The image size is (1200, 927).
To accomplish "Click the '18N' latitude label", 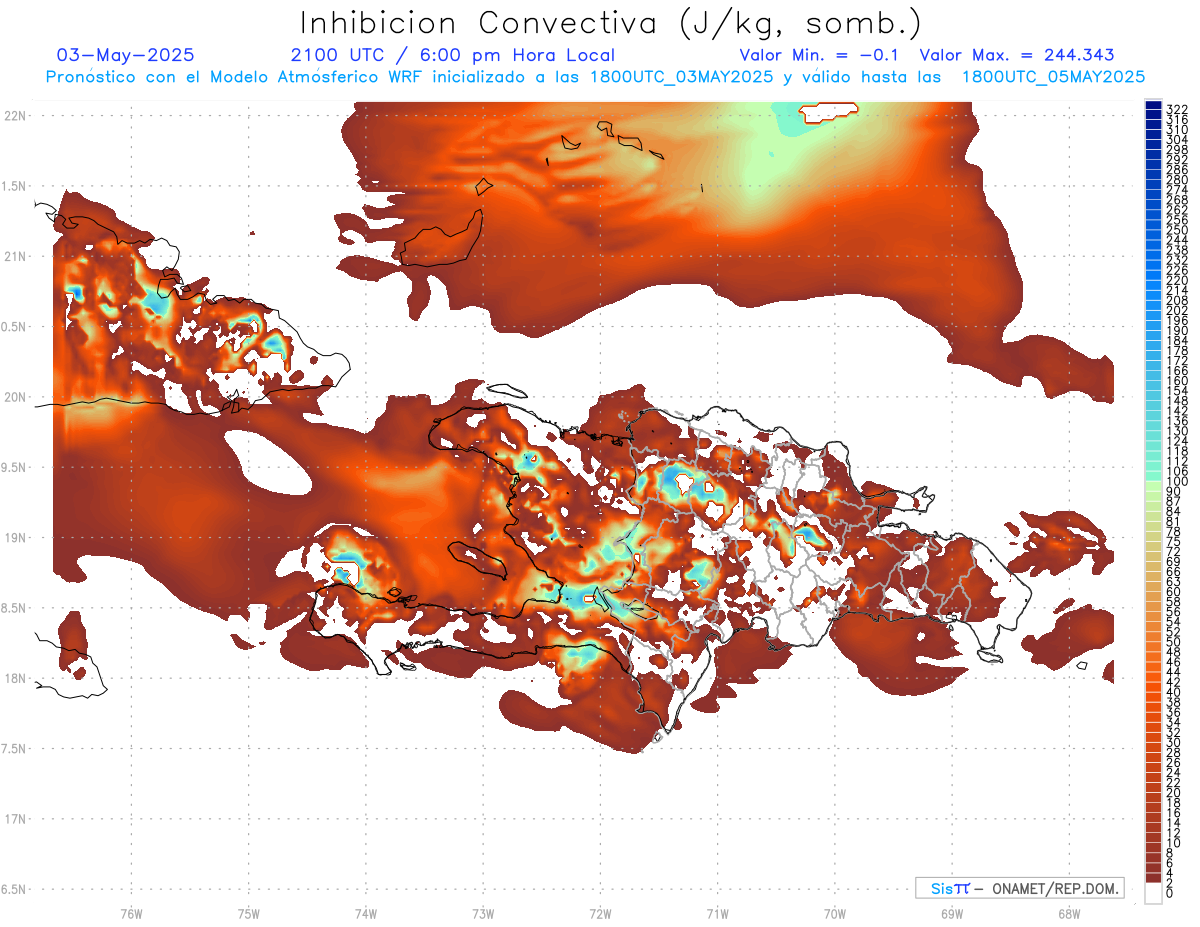I will 15,678.
